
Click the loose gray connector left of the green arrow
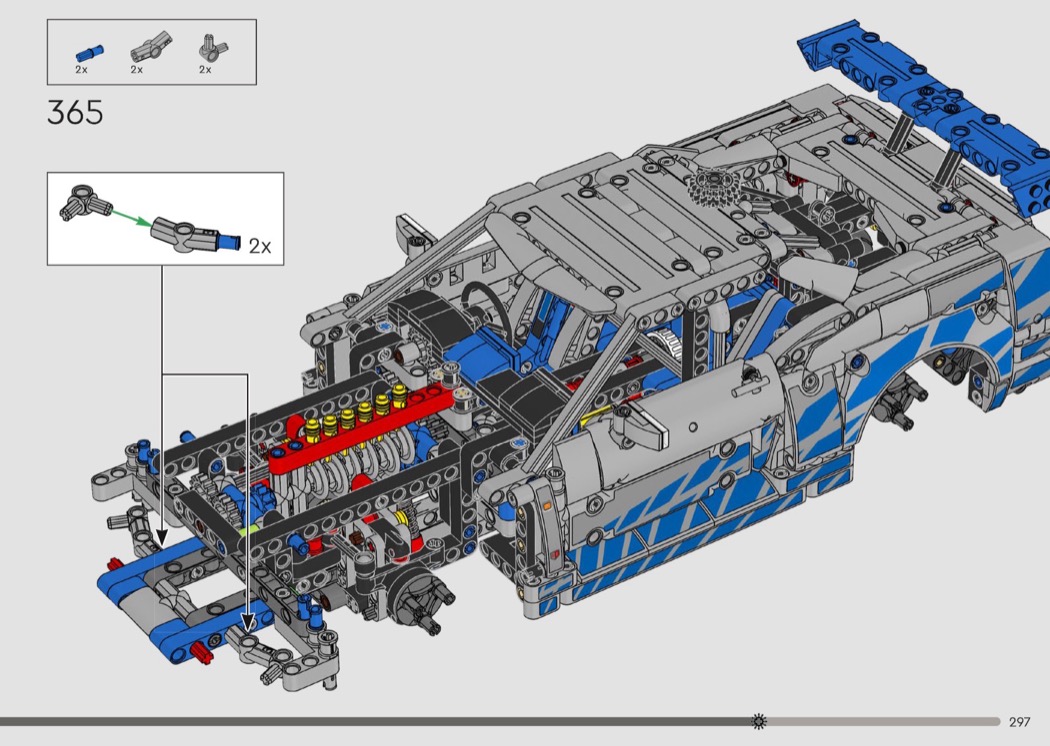coord(84,201)
